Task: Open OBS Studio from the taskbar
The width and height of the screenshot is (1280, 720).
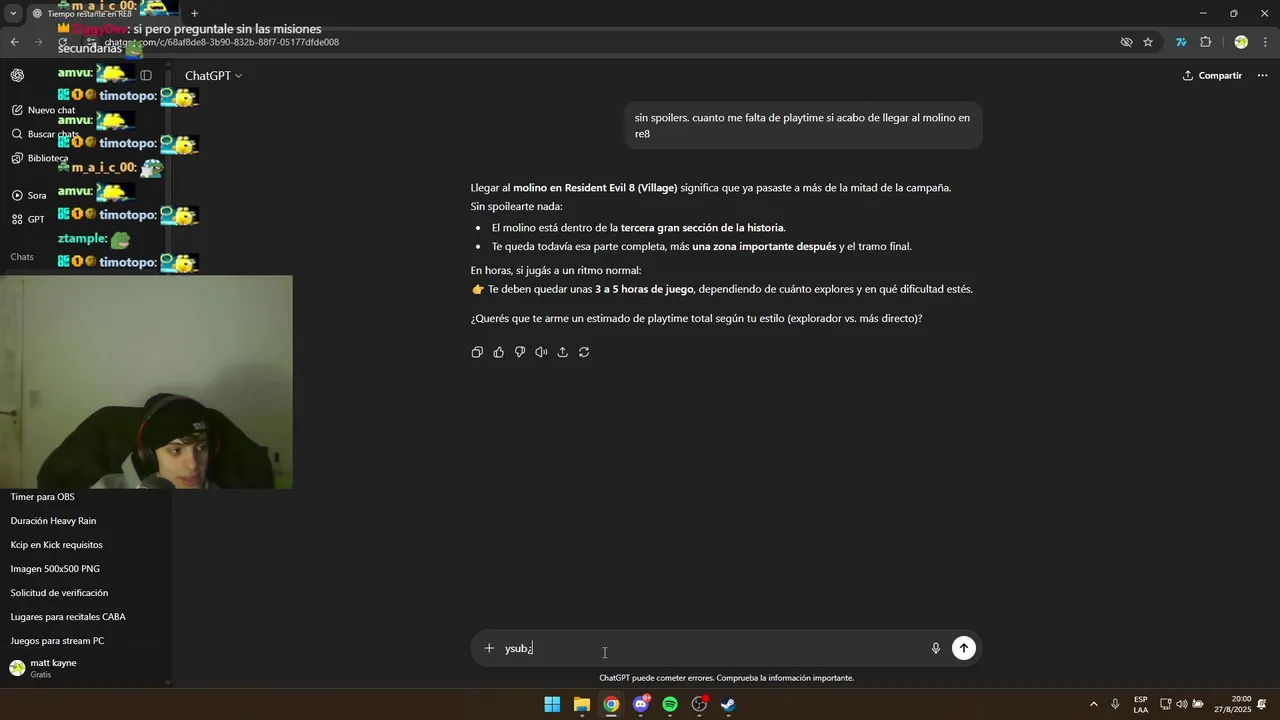Action: pyautogui.click(x=699, y=704)
